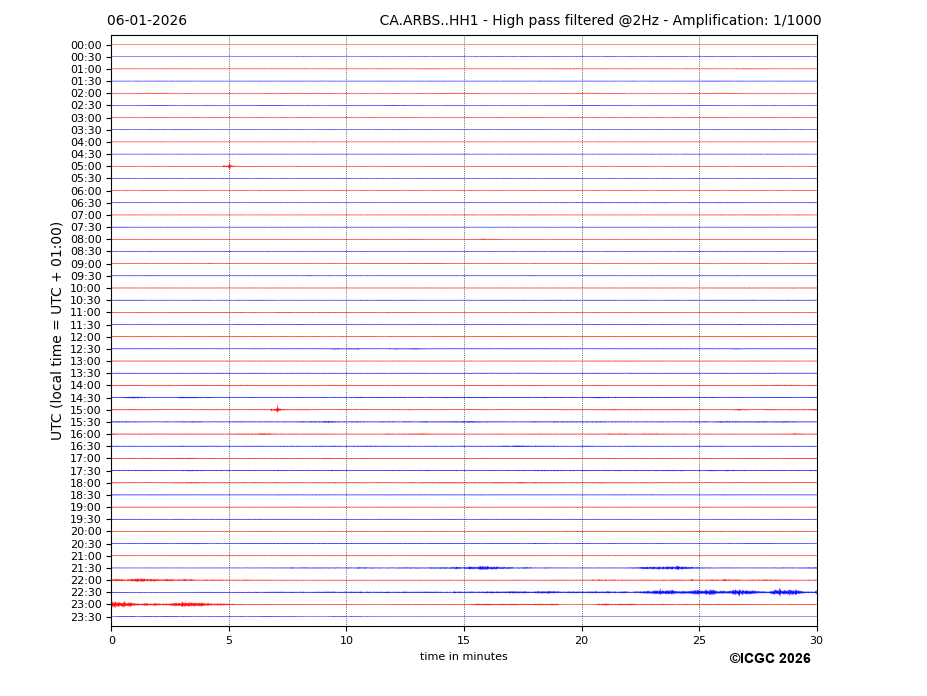Image resolution: width=927 pixels, height=696 pixels.
Task: Click the 15 tick label on the x-axis
Action: [464, 640]
